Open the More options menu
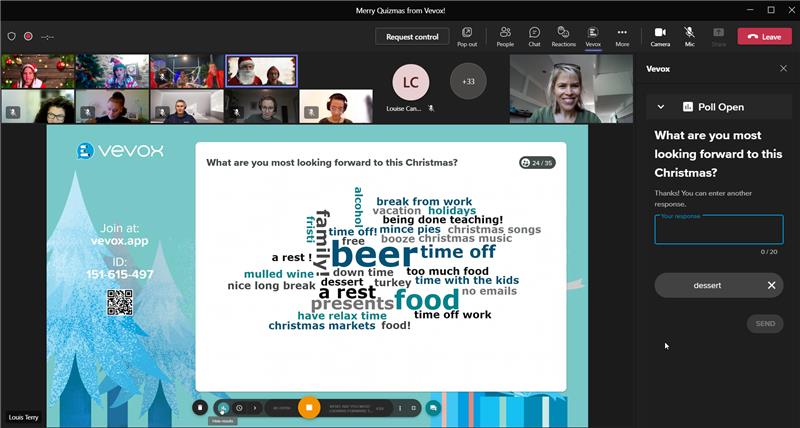 (622, 36)
